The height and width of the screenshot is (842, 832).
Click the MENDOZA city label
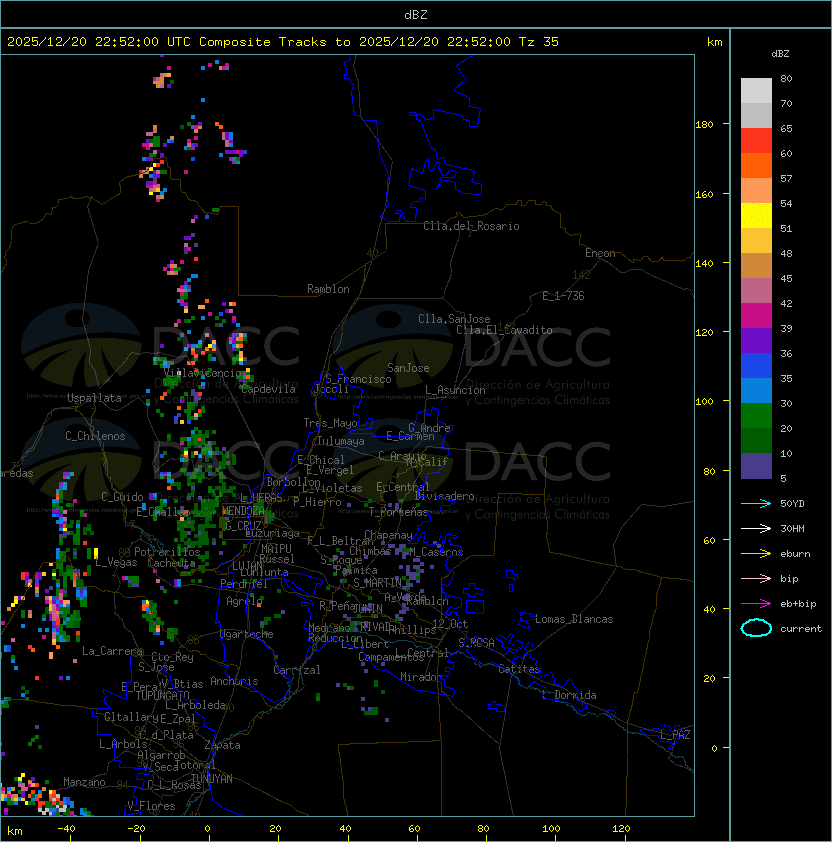(x=243, y=510)
